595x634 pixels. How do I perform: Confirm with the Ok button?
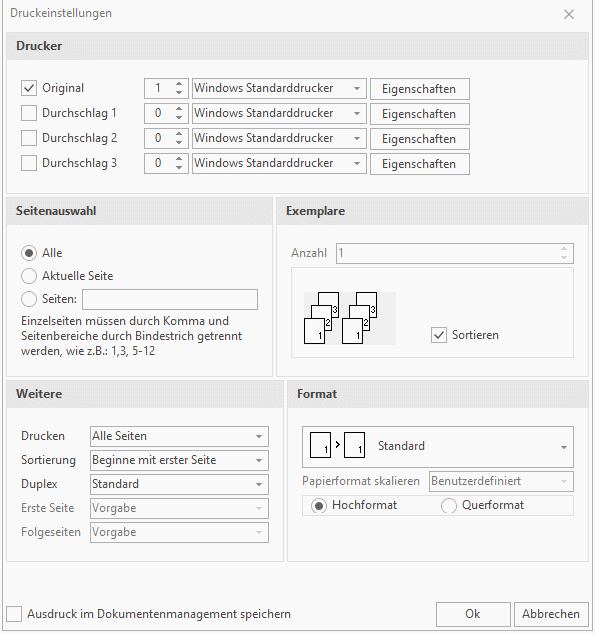point(473,614)
